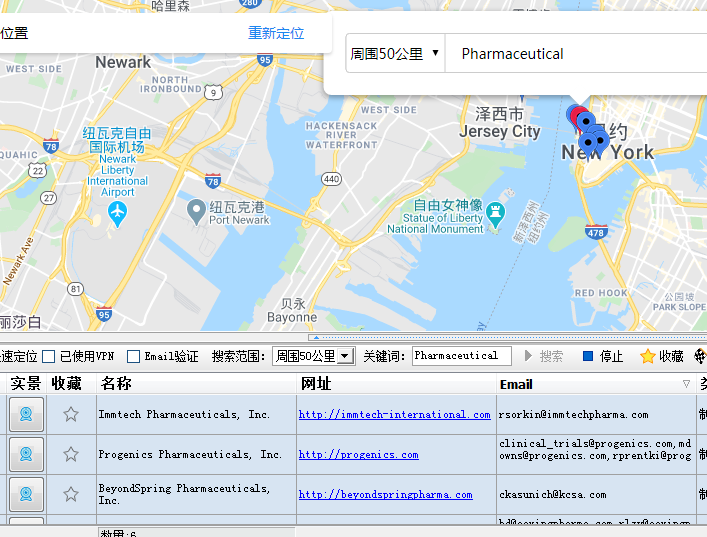Image resolution: width=707 pixels, height=537 pixels.
Task: Sort by the 网址 column header
Action: coord(396,384)
